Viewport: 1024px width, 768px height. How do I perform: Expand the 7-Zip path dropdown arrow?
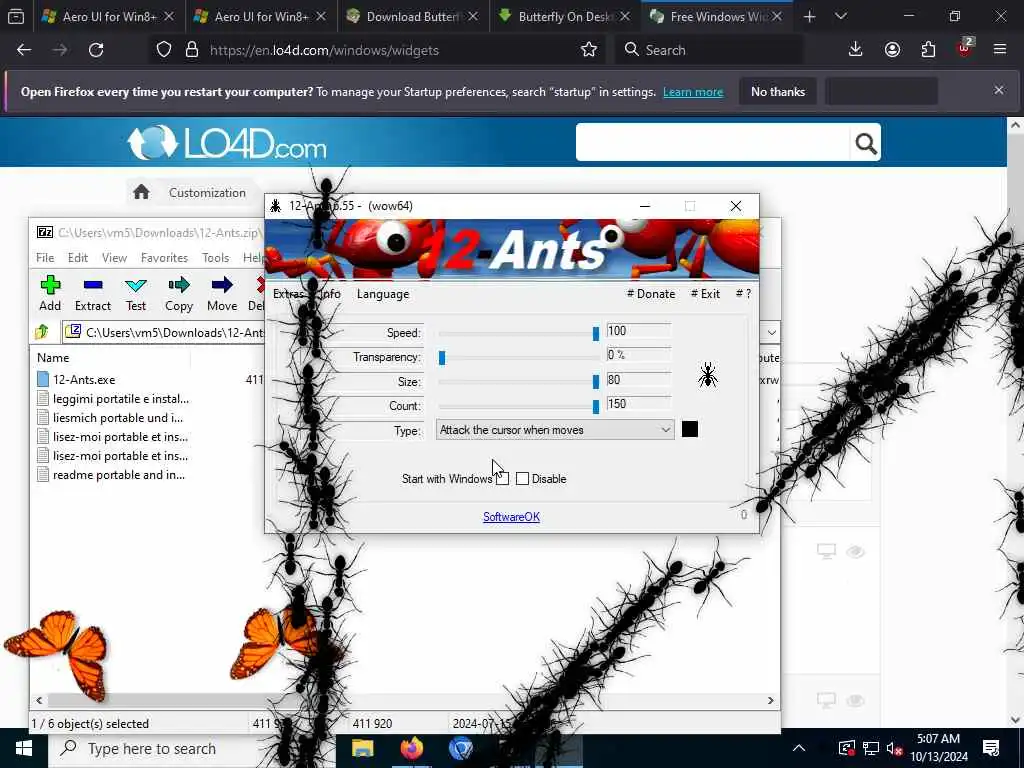(x=771, y=332)
